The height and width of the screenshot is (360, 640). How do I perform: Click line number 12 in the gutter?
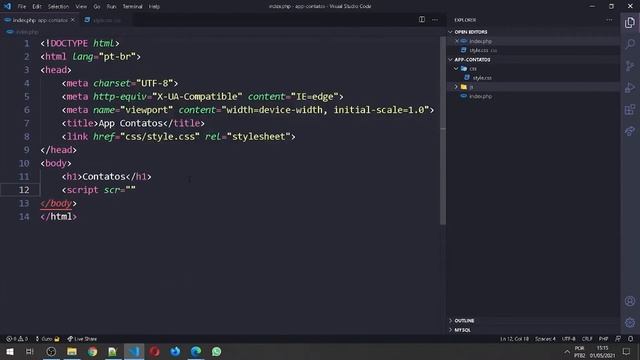pos(24,190)
